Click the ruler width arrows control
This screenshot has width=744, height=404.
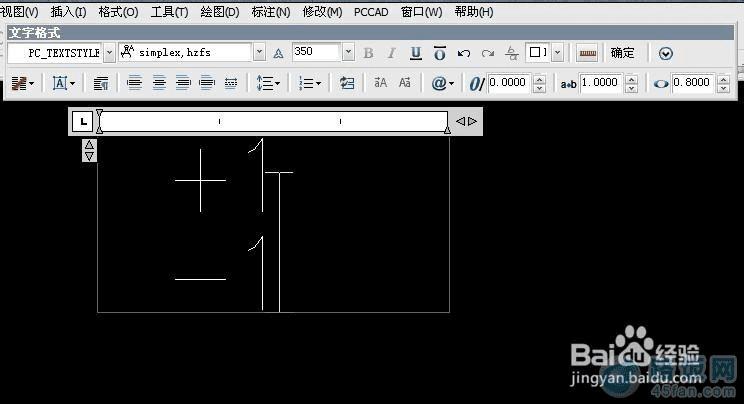[x=466, y=122]
